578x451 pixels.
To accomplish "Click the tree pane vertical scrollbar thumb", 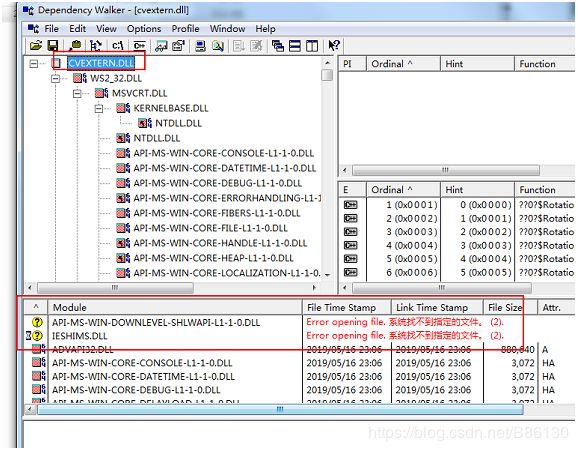I will click(x=327, y=75).
